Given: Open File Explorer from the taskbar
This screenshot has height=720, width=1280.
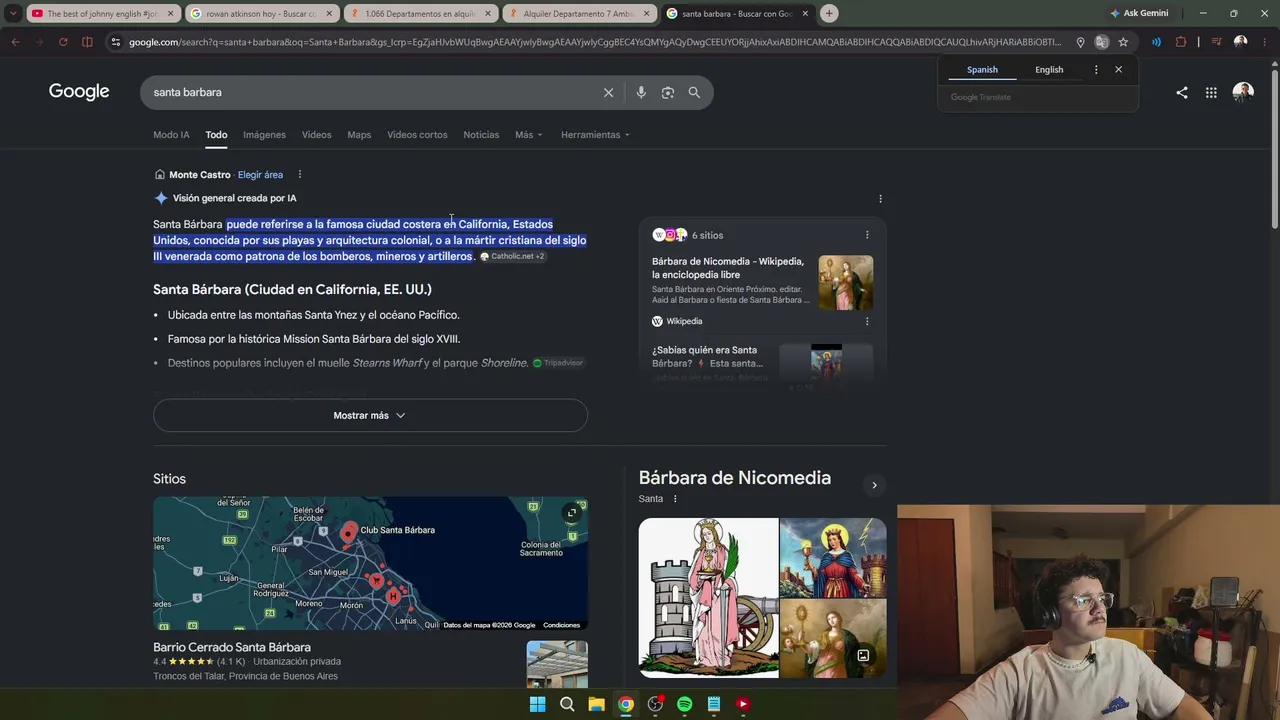Looking at the screenshot, I should (x=596, y=704).
